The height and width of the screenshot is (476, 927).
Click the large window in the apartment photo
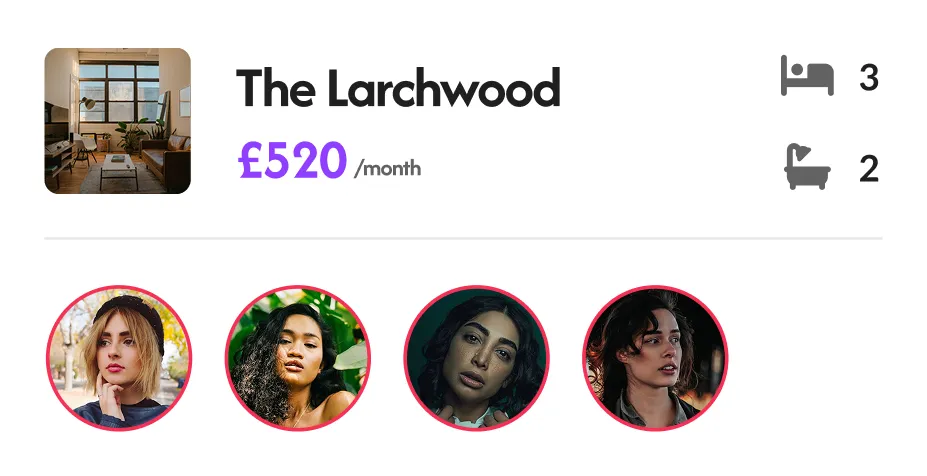click(119, 92)
